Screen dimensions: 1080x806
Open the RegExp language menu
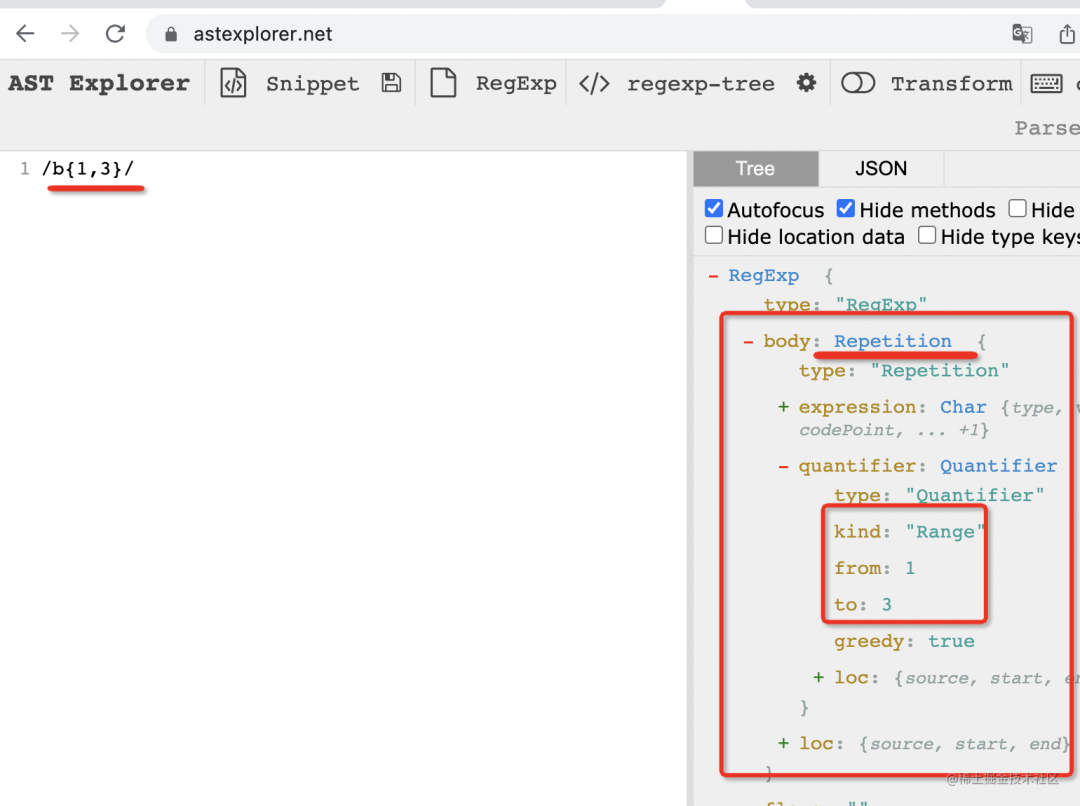[x=516, y=83]
